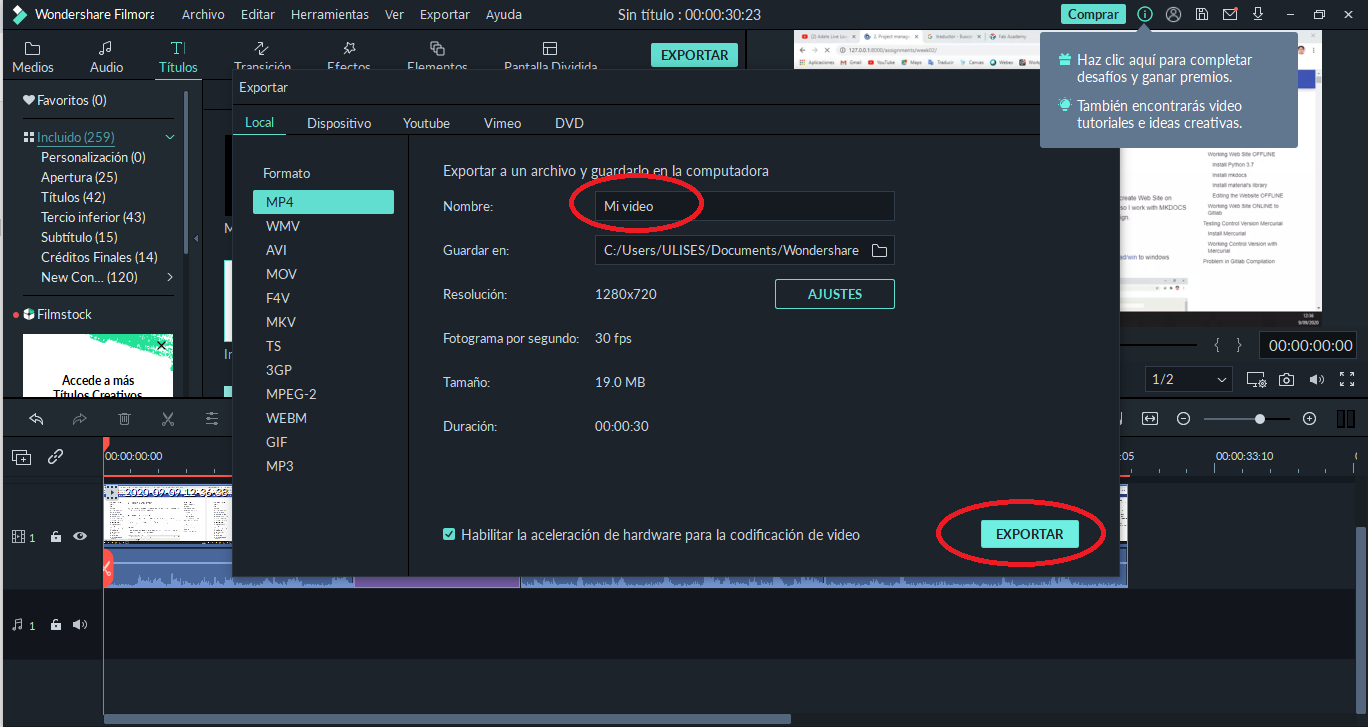Click the timeline zoom in plus icon
The height and width of the screenshot is (727, 1368).
coord(1310,419)
